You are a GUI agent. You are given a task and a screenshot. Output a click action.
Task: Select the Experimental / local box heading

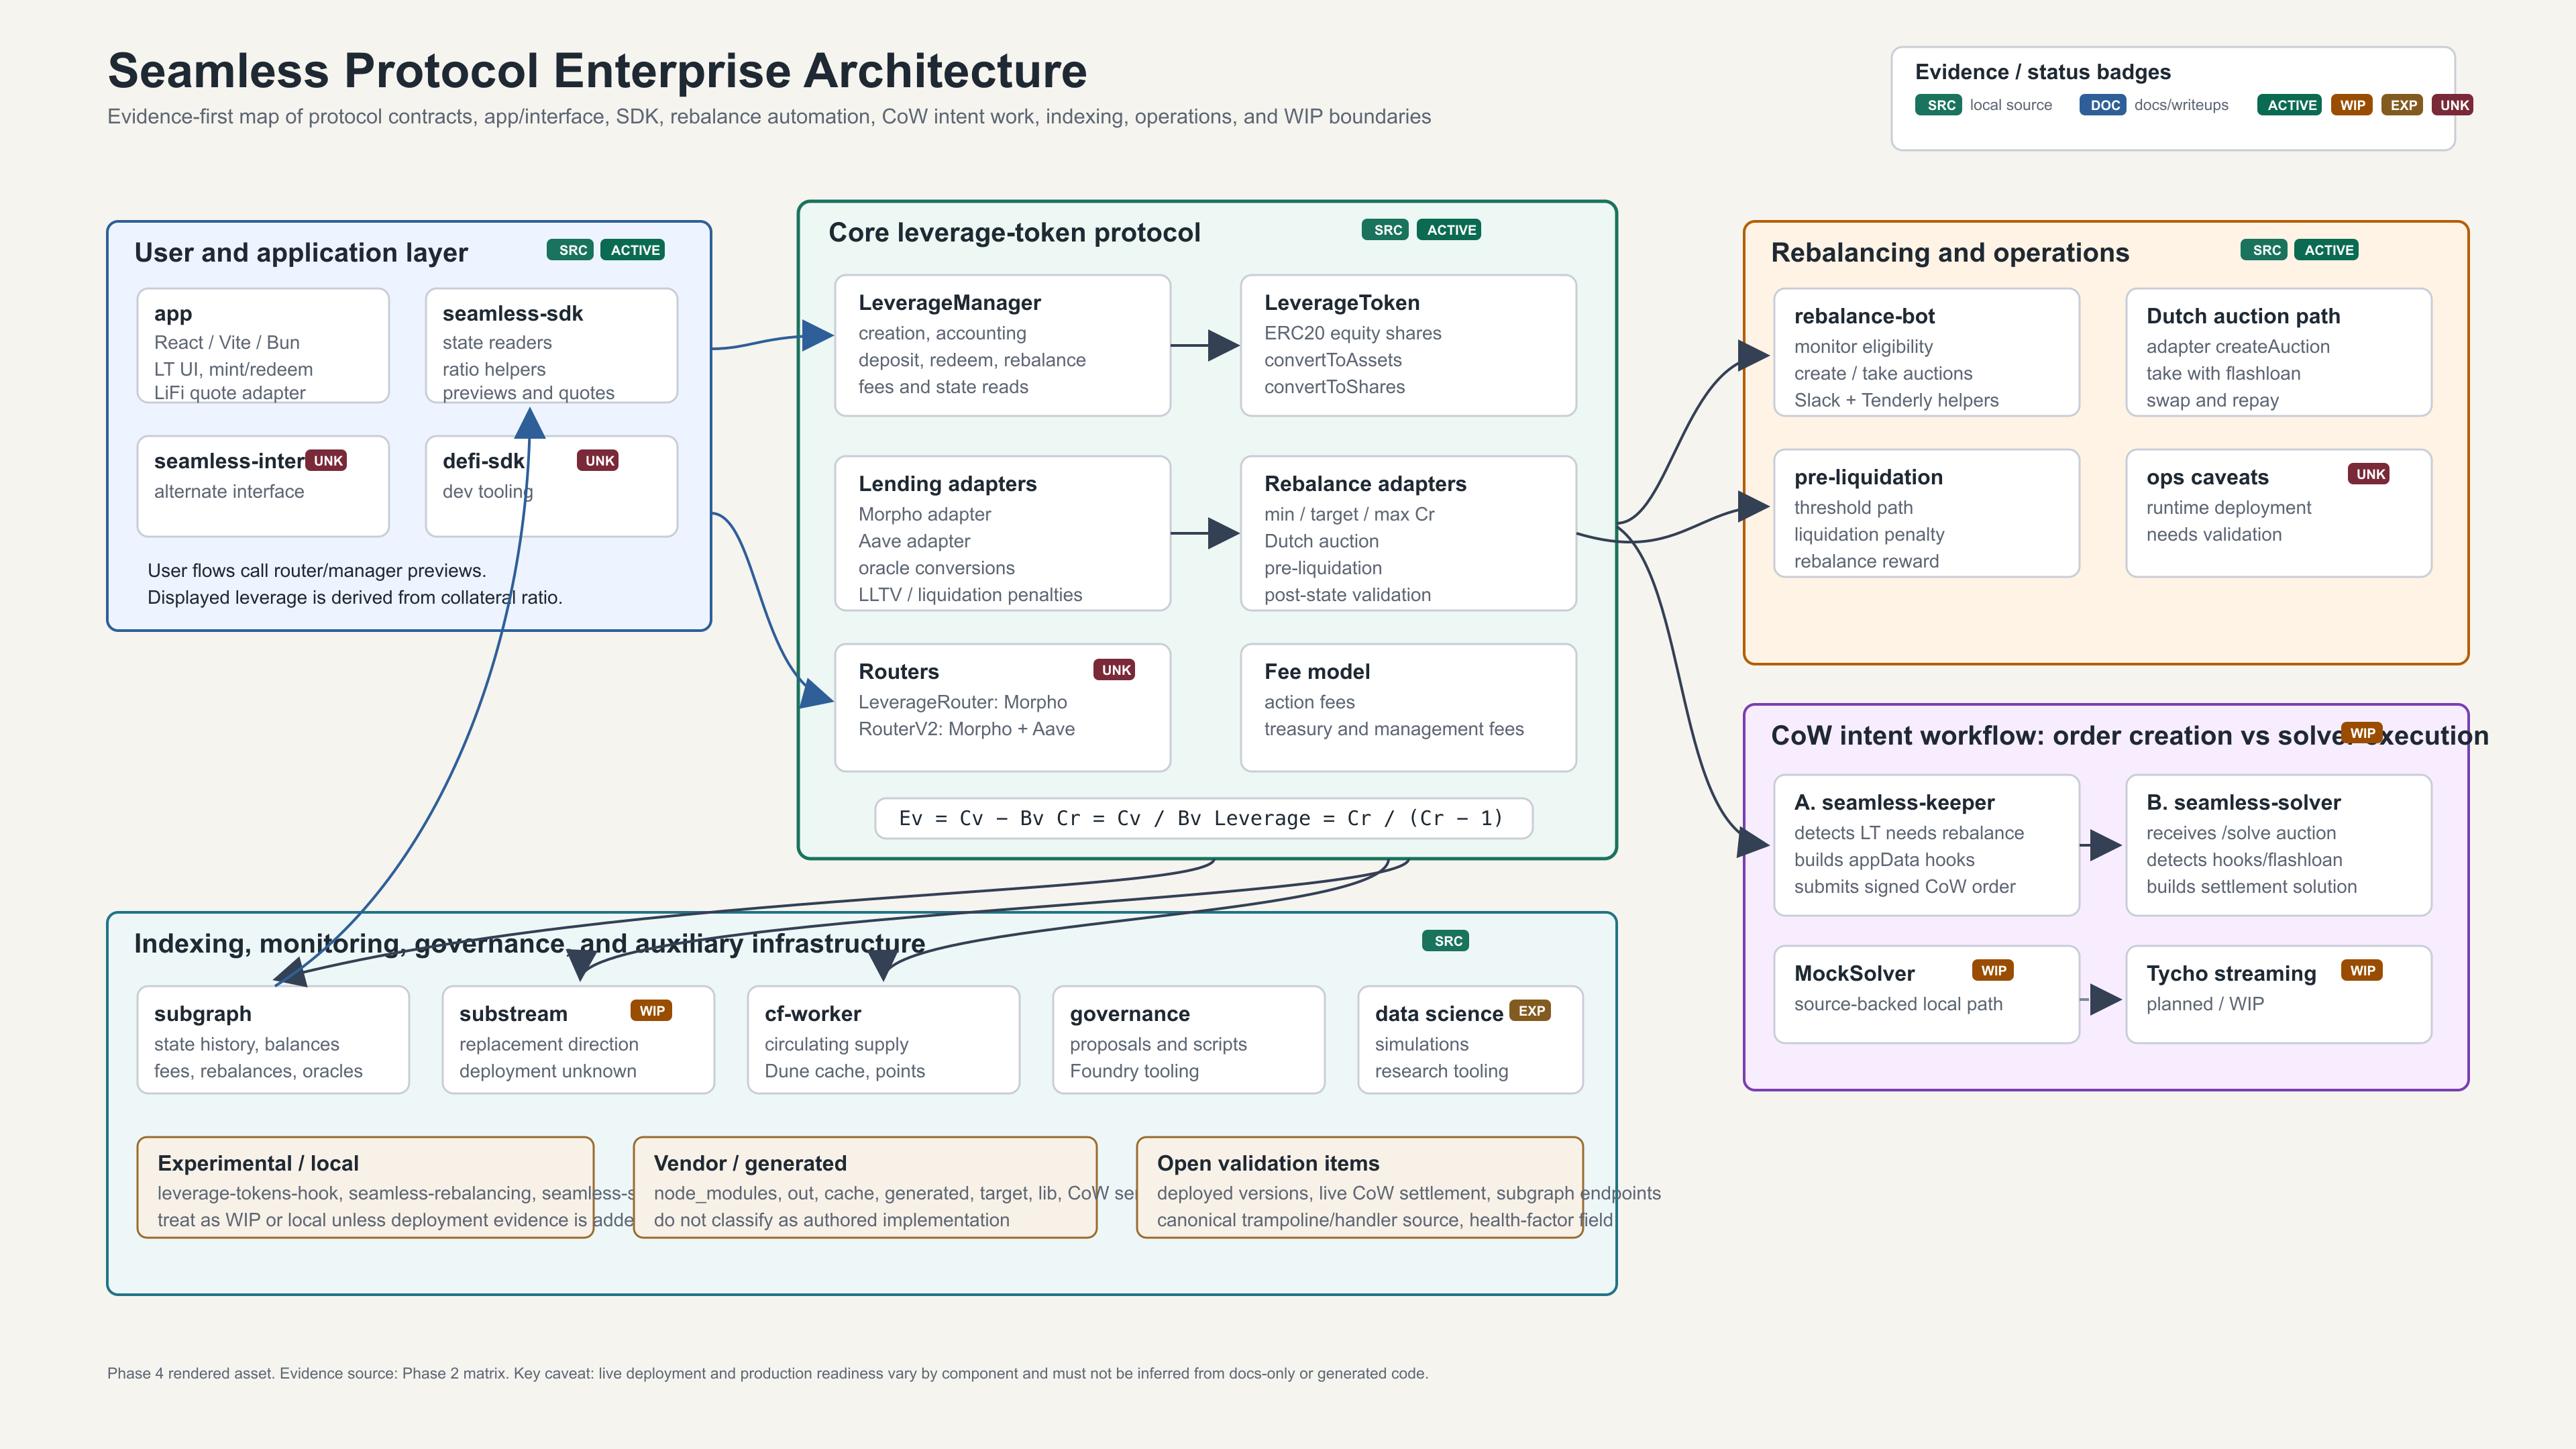258,1163
